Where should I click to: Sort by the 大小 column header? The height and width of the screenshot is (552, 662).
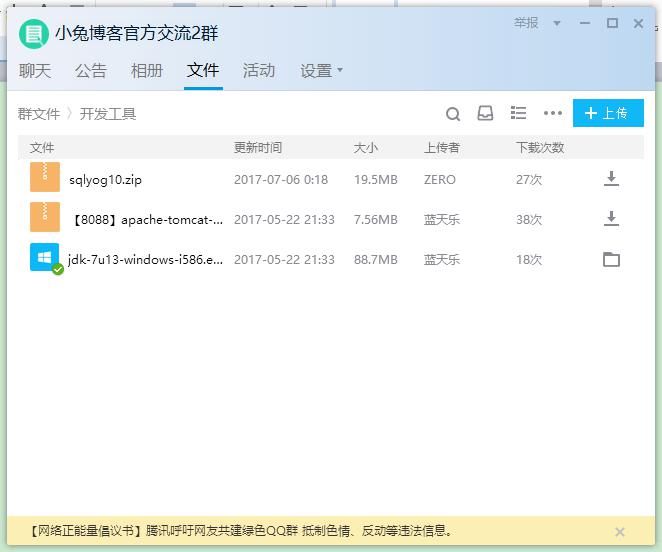[366, 147]
